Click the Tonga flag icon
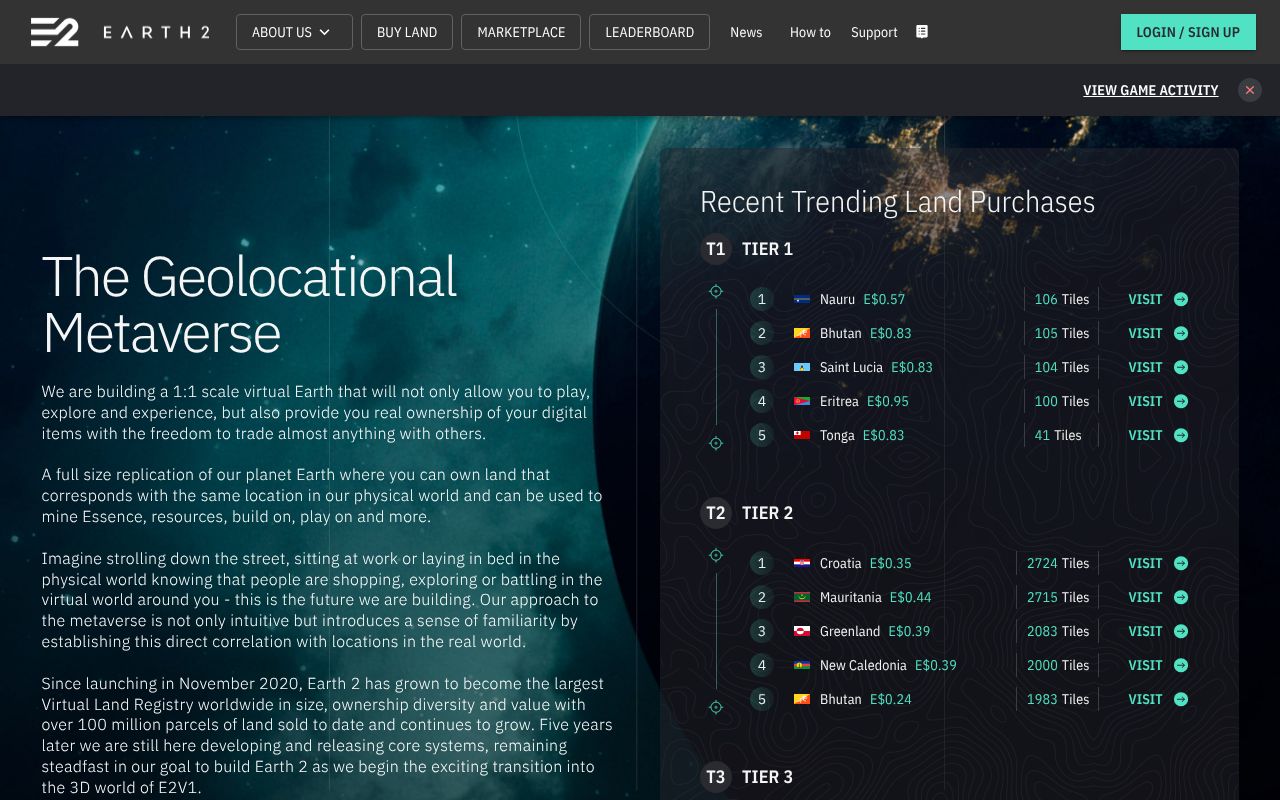Screen dimensions: 1280x800 coord(801,435)
